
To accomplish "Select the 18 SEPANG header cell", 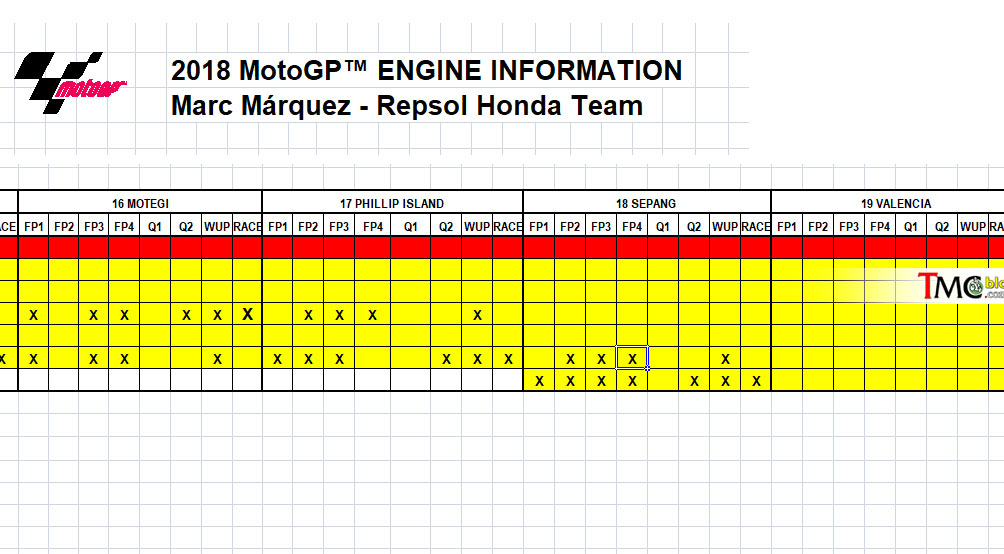I will click(646, 203).
